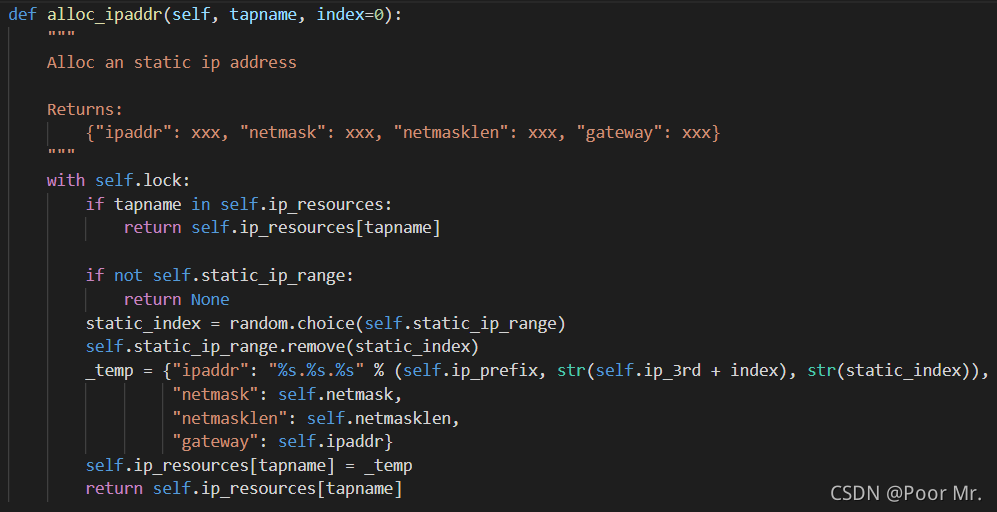Click the final return statement line
This screenshot has height=512, width=997.
(x=244, y=489)
